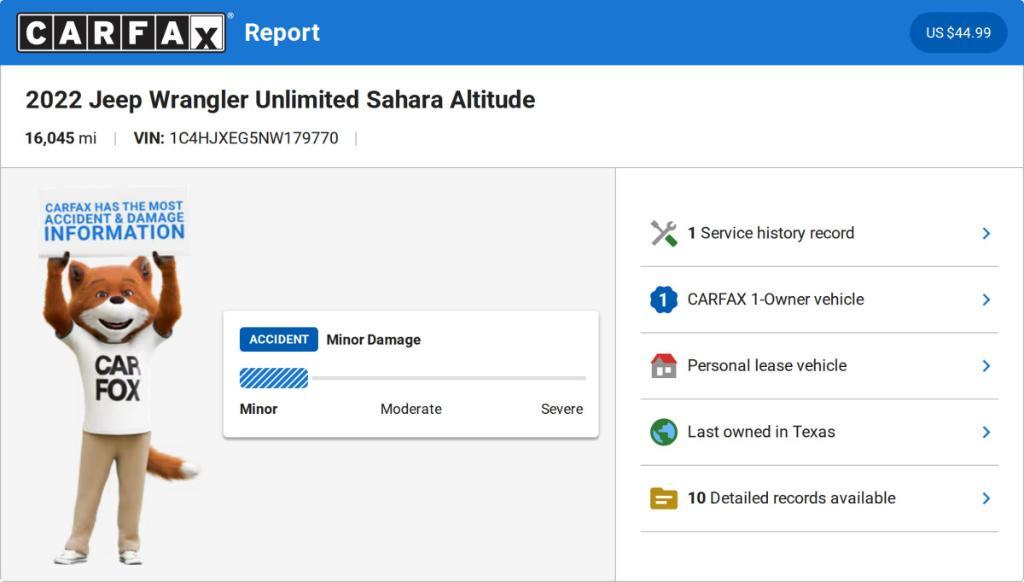Viewport: 1024px width, 582px height.
Task: Expand the Personal lease vehicle chevron
Action: pyautogui.click(x=986, y=366)
